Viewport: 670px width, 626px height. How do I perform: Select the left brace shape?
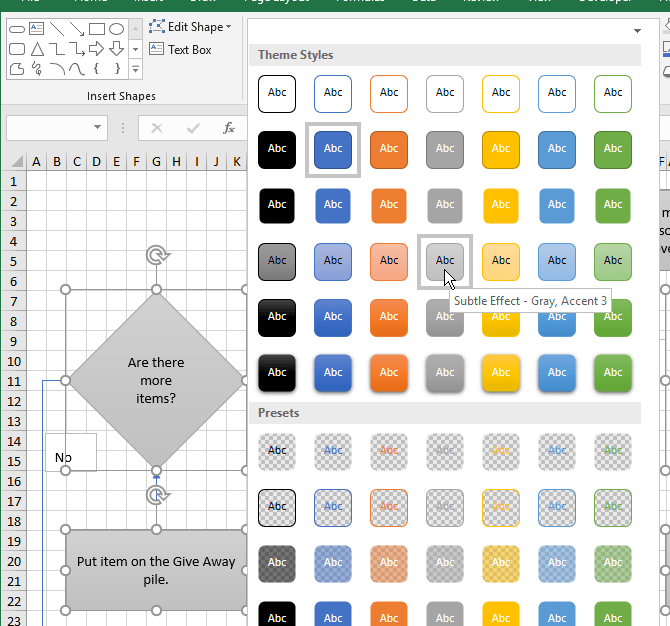(96, 69)
